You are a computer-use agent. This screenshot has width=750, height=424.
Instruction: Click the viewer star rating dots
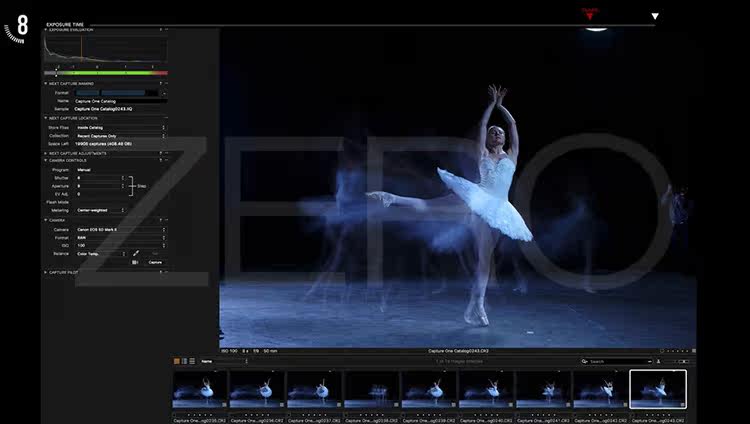(x=678, y=351)
